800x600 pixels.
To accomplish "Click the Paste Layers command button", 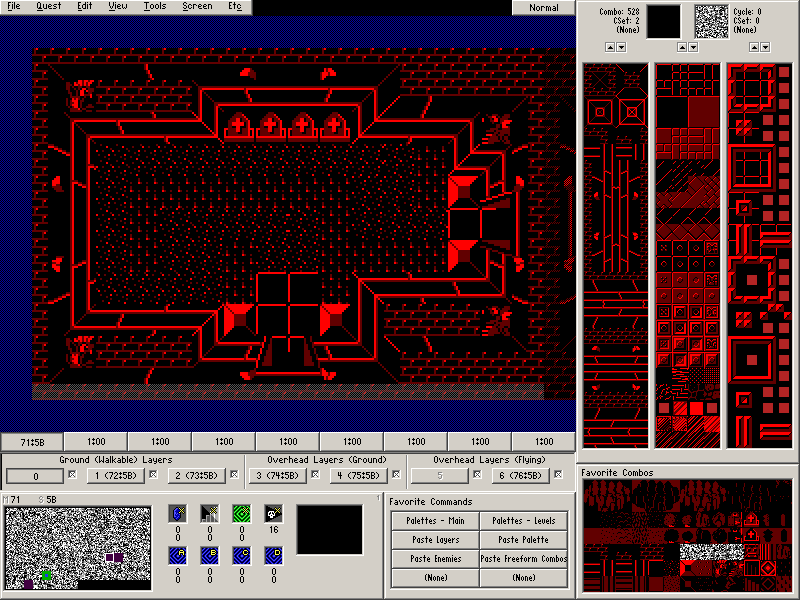I will (435, 540).
